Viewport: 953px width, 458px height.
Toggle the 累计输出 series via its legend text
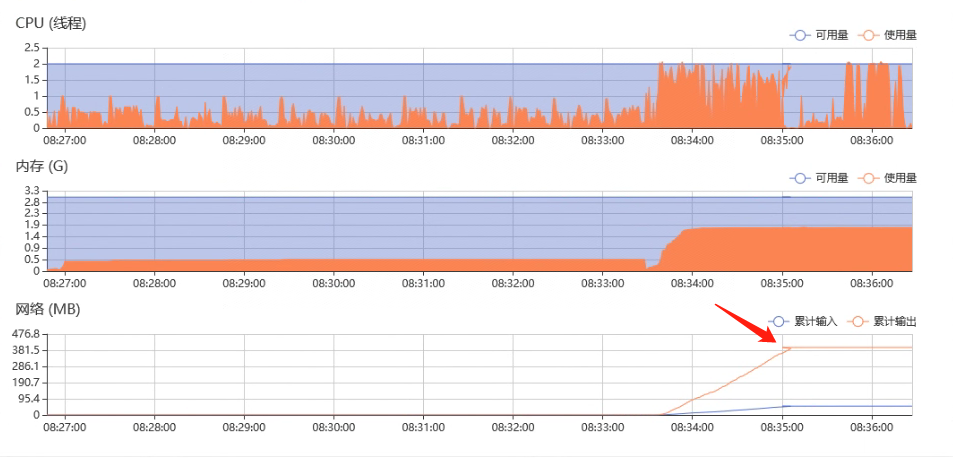(895, 322)
